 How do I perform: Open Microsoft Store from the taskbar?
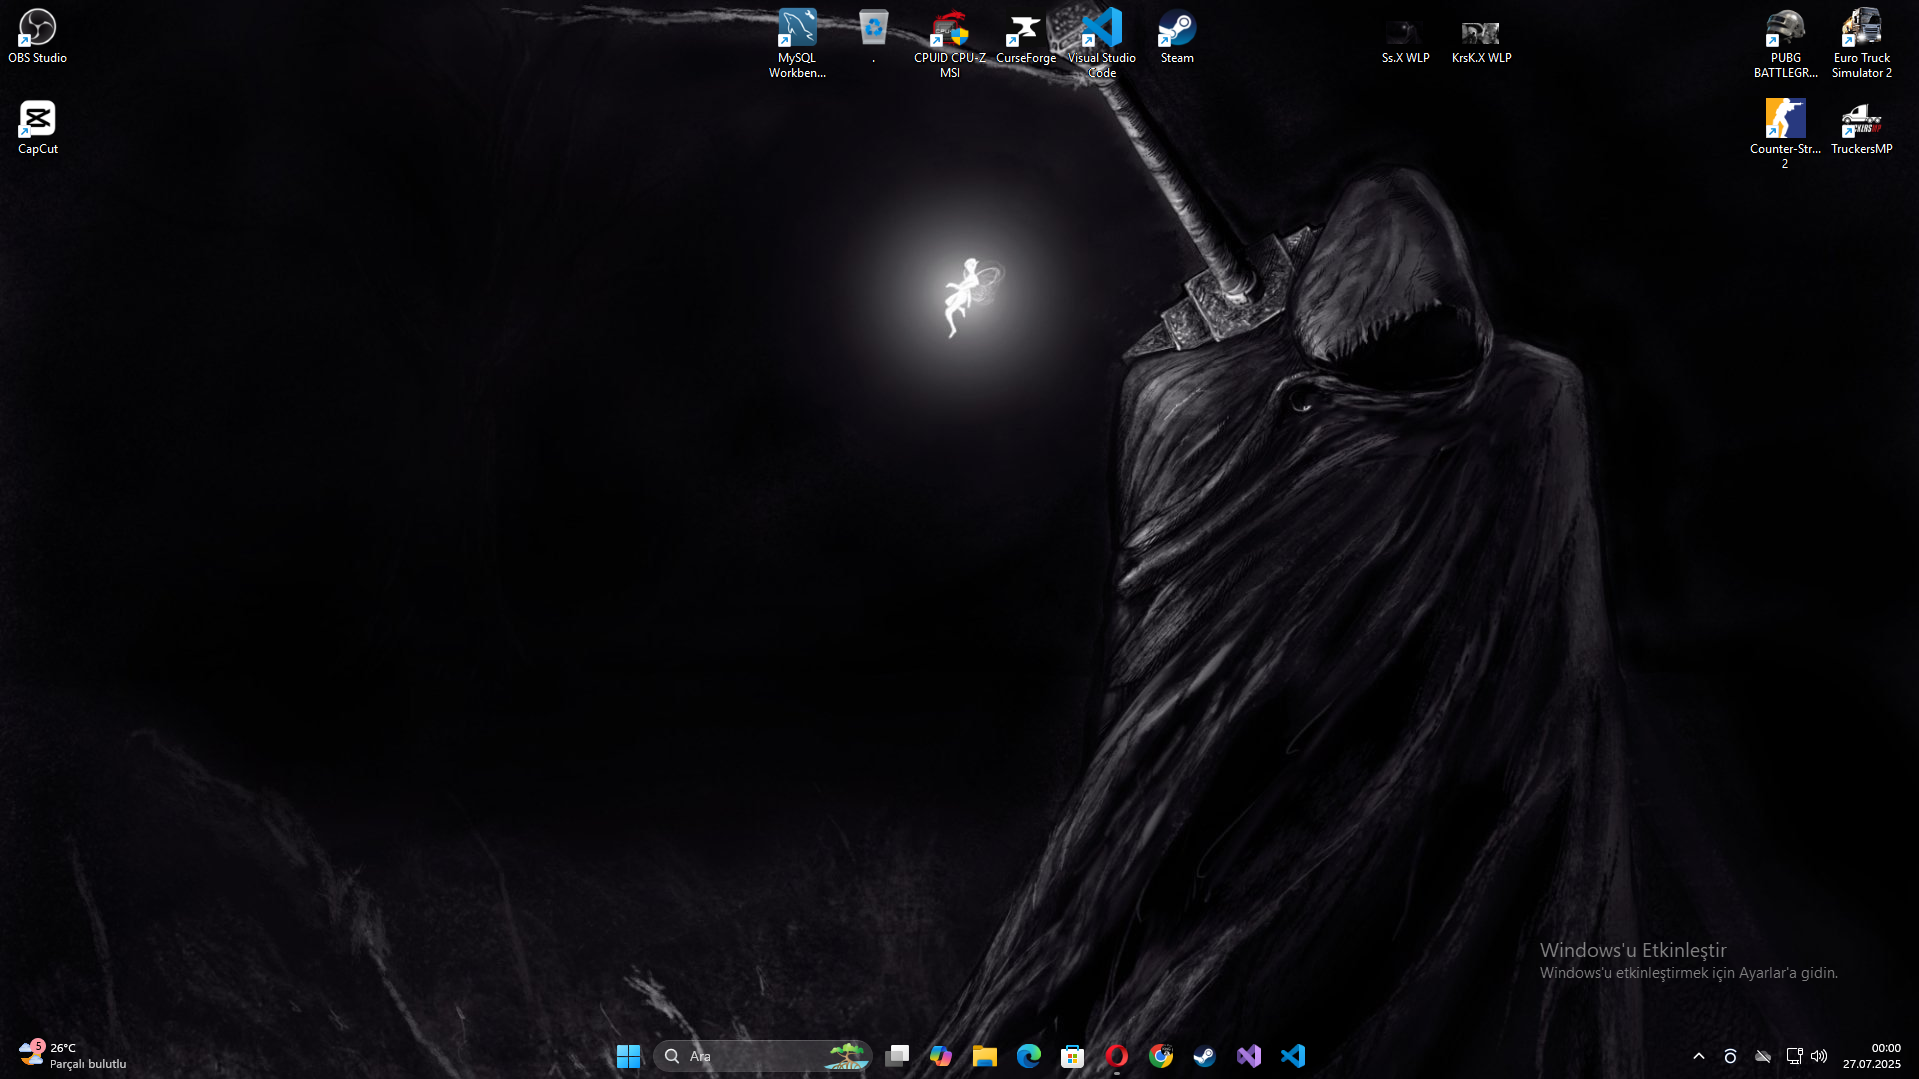1073,1056
